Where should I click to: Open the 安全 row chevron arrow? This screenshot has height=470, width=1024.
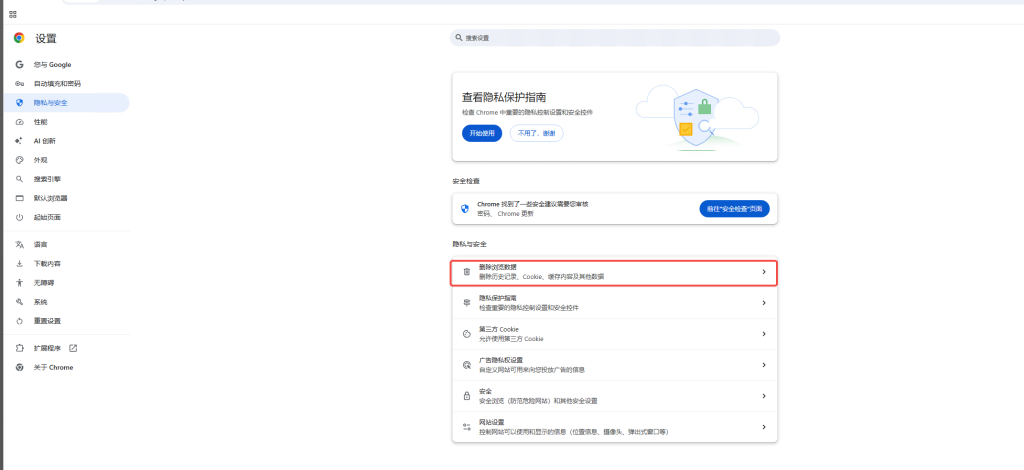763,396
